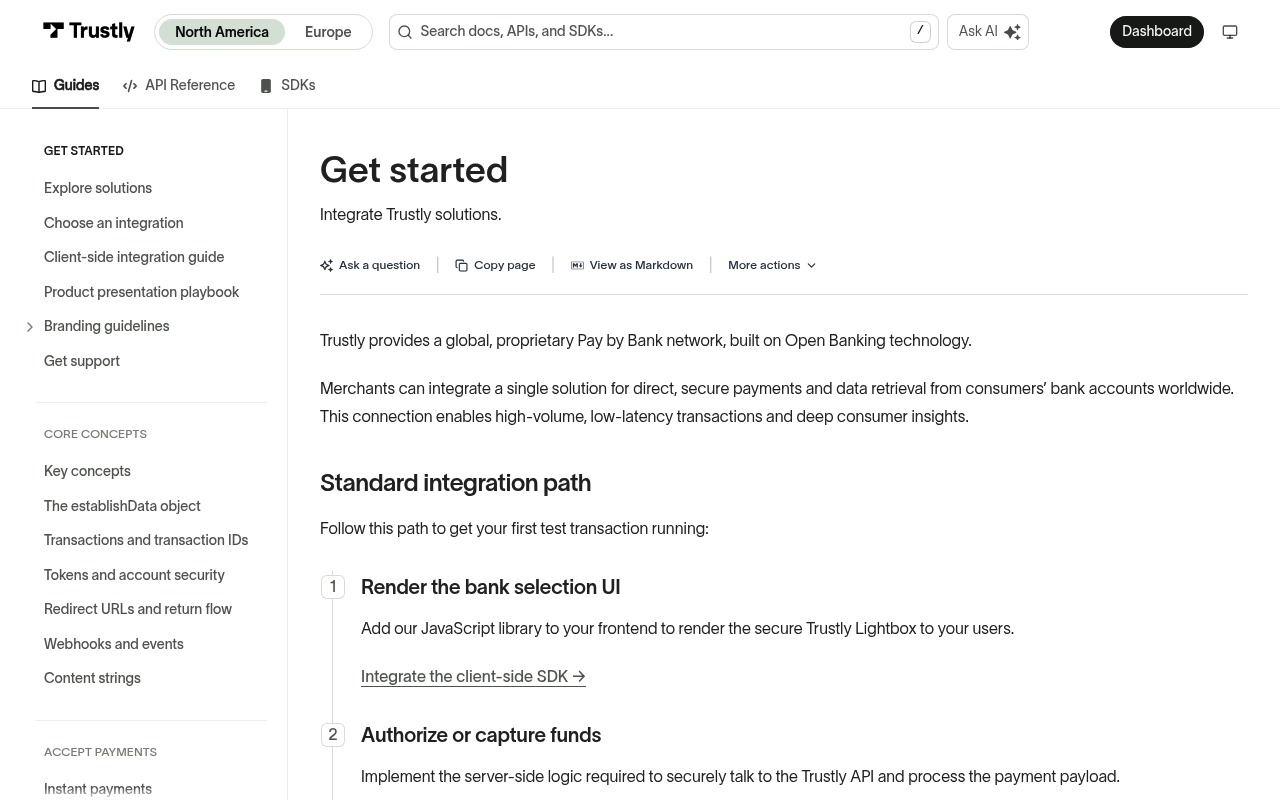Click the Trustly logo
Image resolution: width=1280 pixels, height=800 pixels.
88,32
